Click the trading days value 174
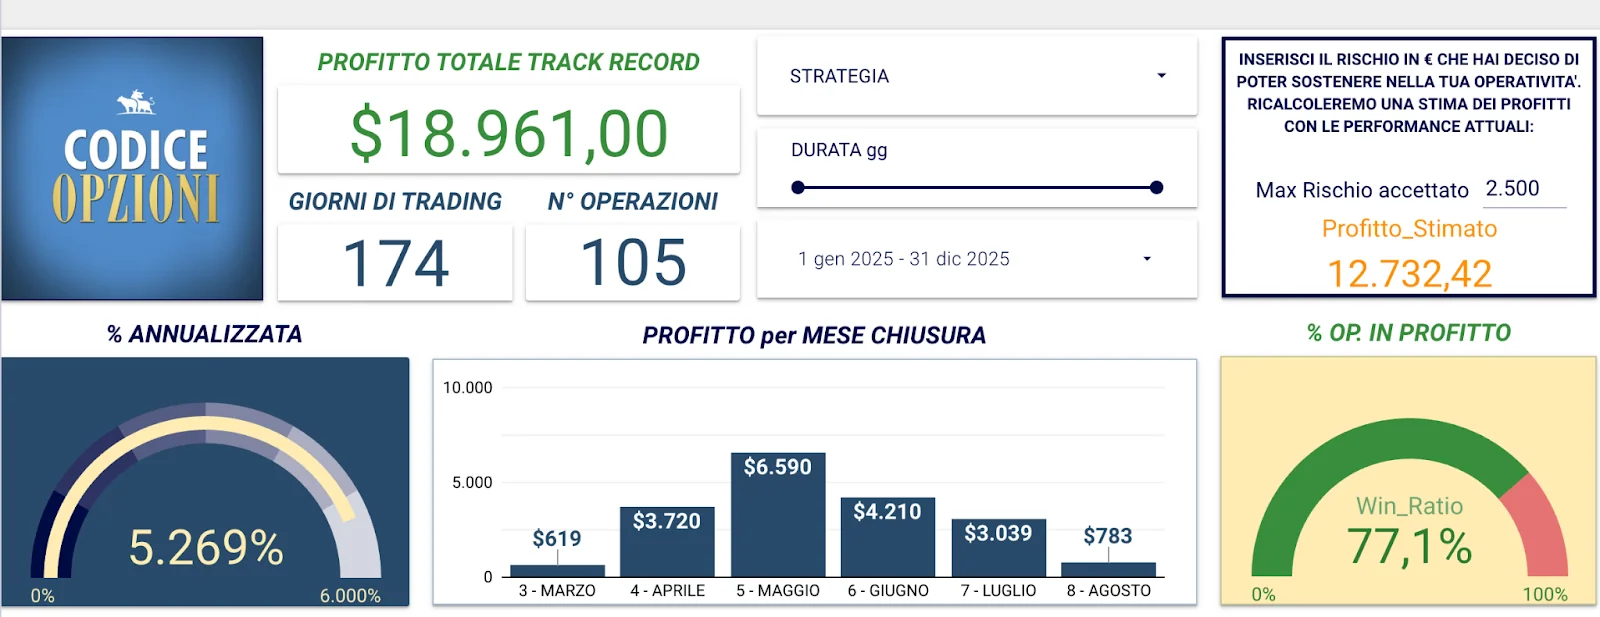1600x617 pixels. 396,263
